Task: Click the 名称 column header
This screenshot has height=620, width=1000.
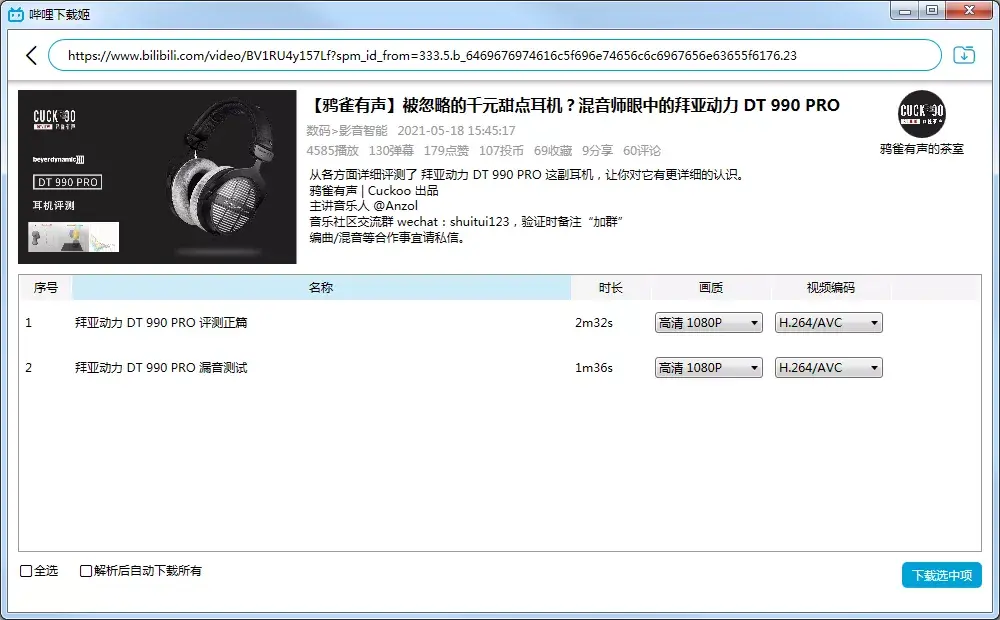Action: tap(321, 288)
